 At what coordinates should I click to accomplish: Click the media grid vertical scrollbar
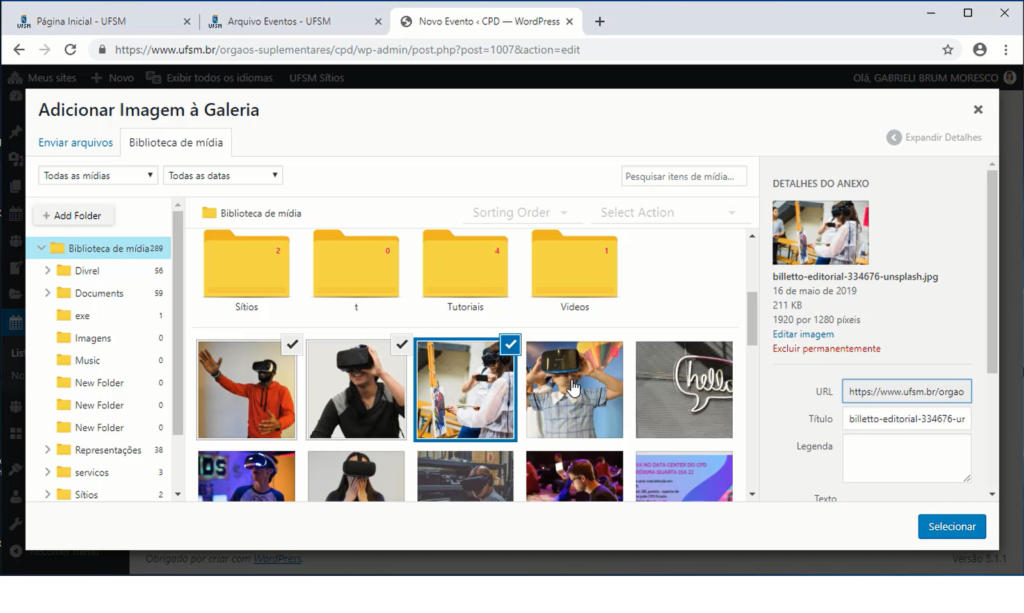coord(752,319)
